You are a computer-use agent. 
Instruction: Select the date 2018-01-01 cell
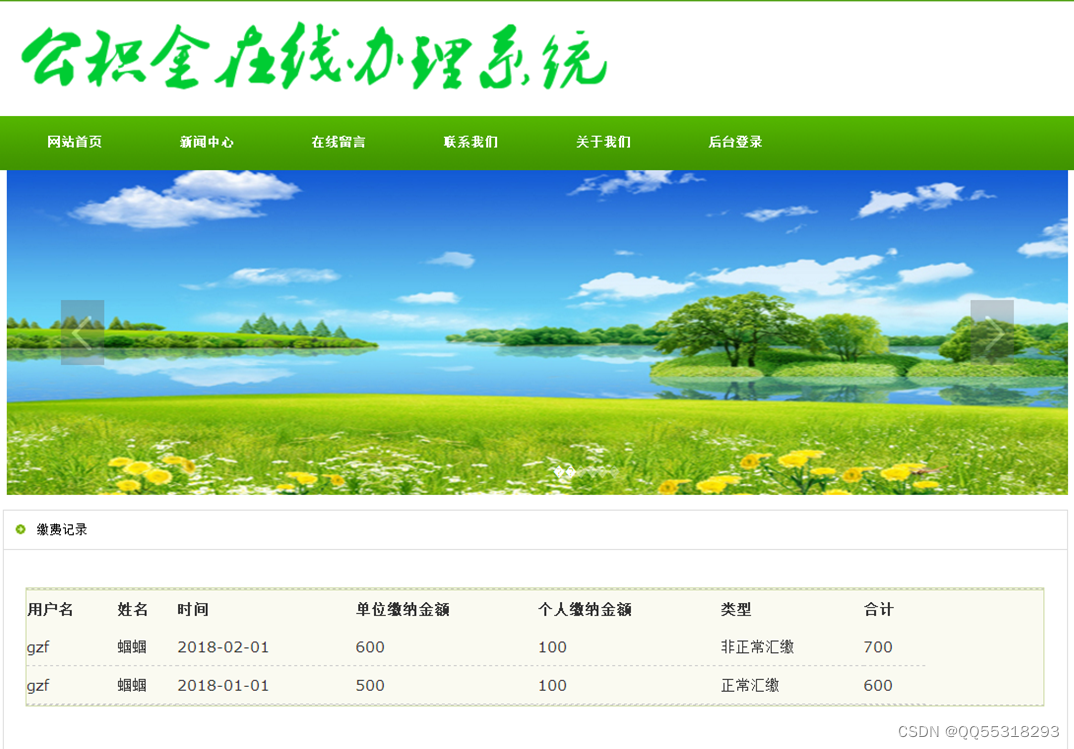223,685
